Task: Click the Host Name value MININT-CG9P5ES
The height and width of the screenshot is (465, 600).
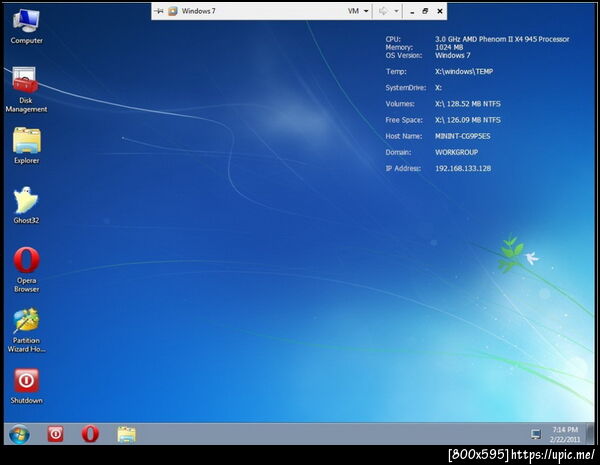Action: [463, 136]
